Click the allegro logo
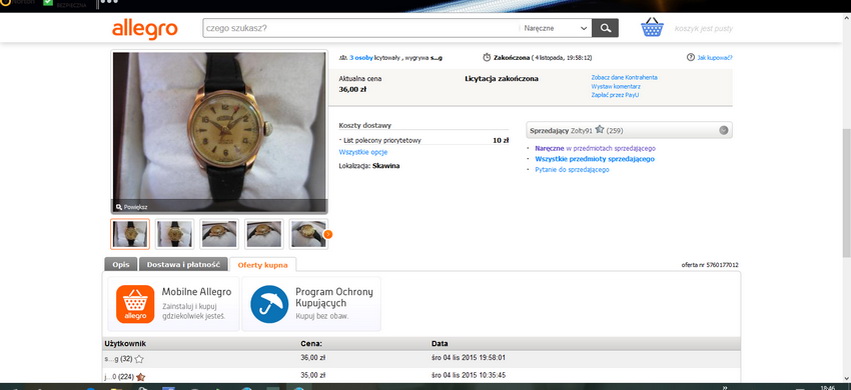Viewport: 851px width, 390px height. coord(145,29)
